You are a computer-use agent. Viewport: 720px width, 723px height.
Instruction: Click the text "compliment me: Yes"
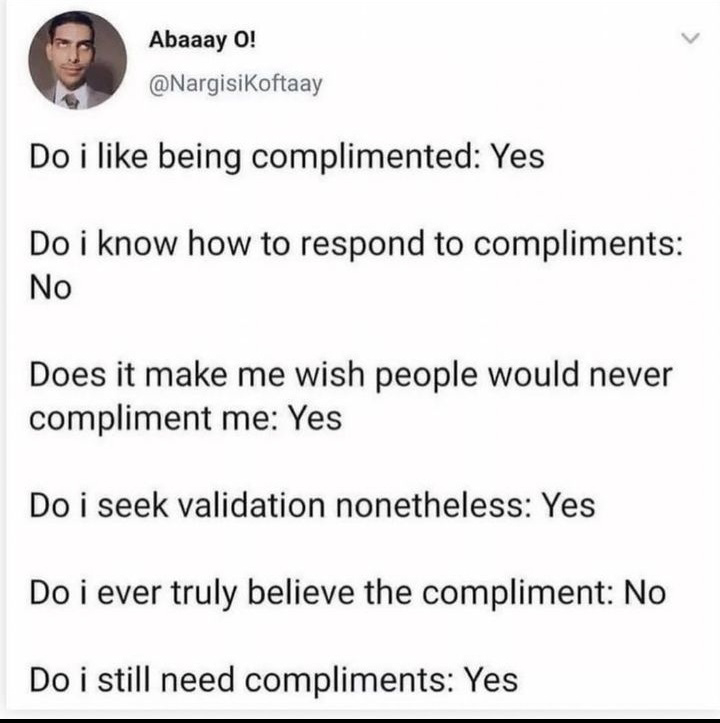pyautogui.click(x=185, y=418)
